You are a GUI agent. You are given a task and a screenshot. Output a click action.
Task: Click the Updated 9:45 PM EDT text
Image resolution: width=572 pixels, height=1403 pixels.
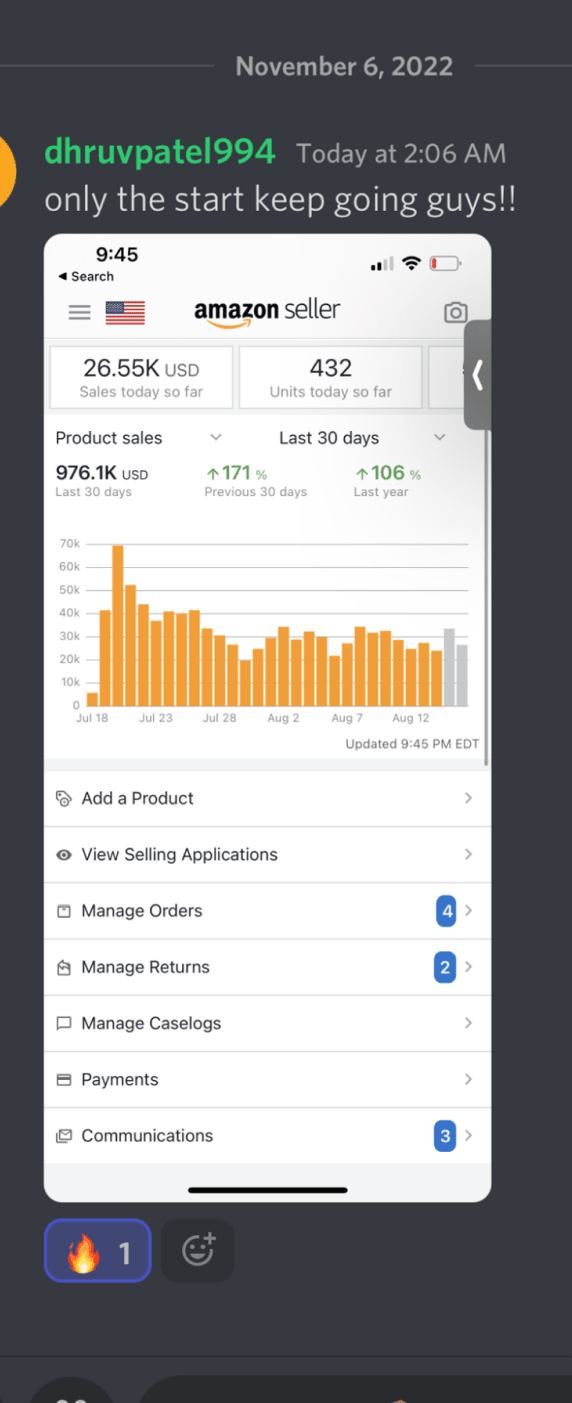(x=412, y=744)
